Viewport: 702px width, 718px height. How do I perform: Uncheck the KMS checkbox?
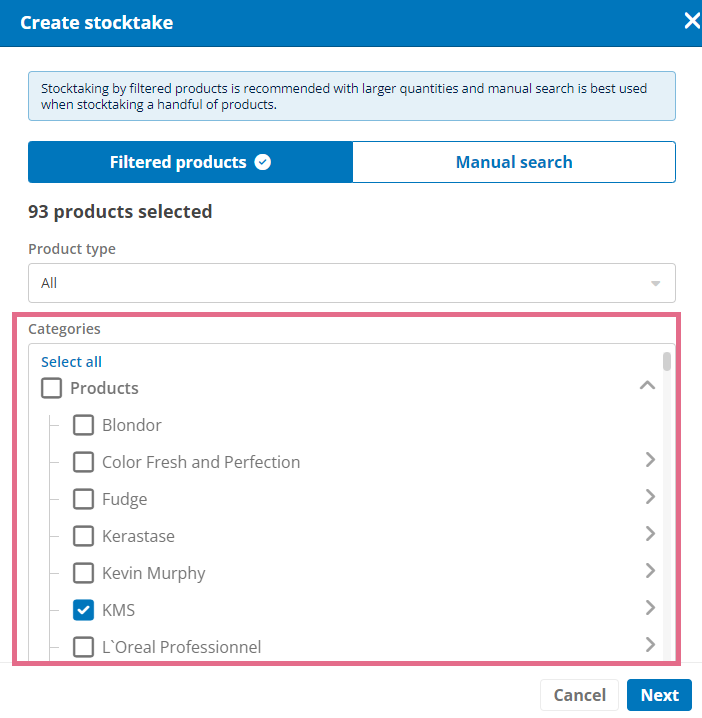tap(83, 610)
